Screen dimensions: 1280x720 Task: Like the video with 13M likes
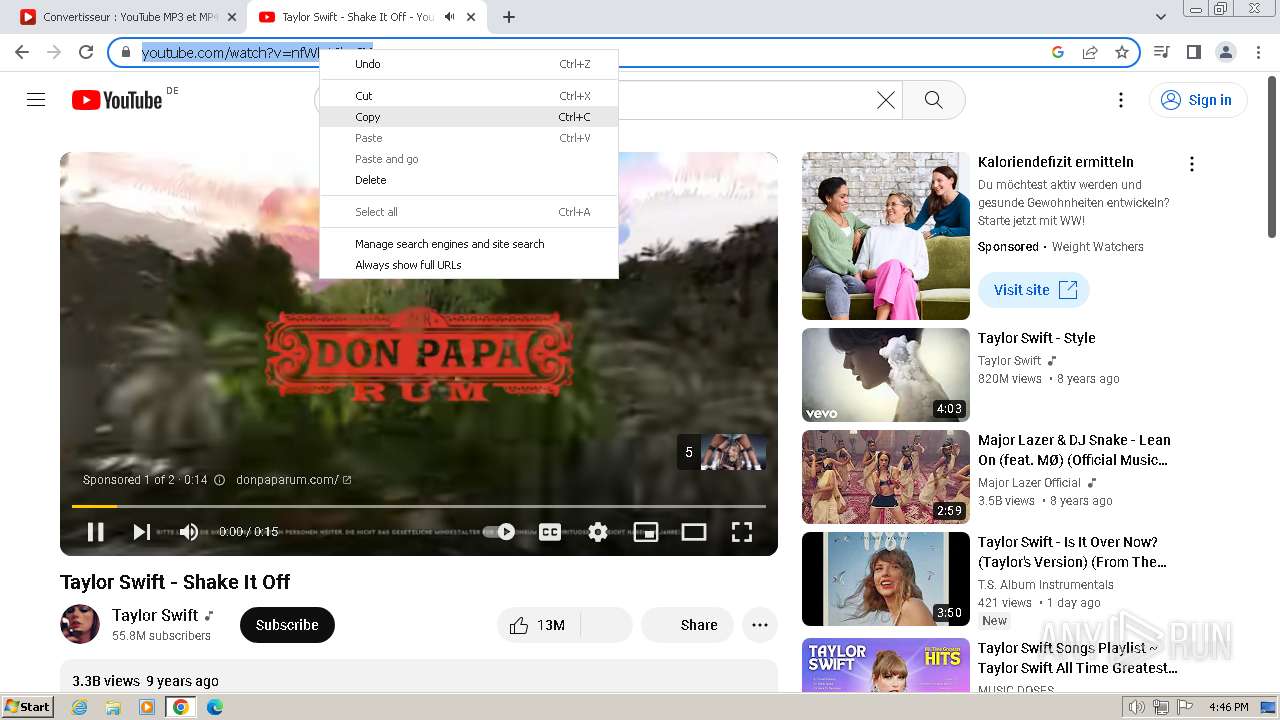pos(538,625)
